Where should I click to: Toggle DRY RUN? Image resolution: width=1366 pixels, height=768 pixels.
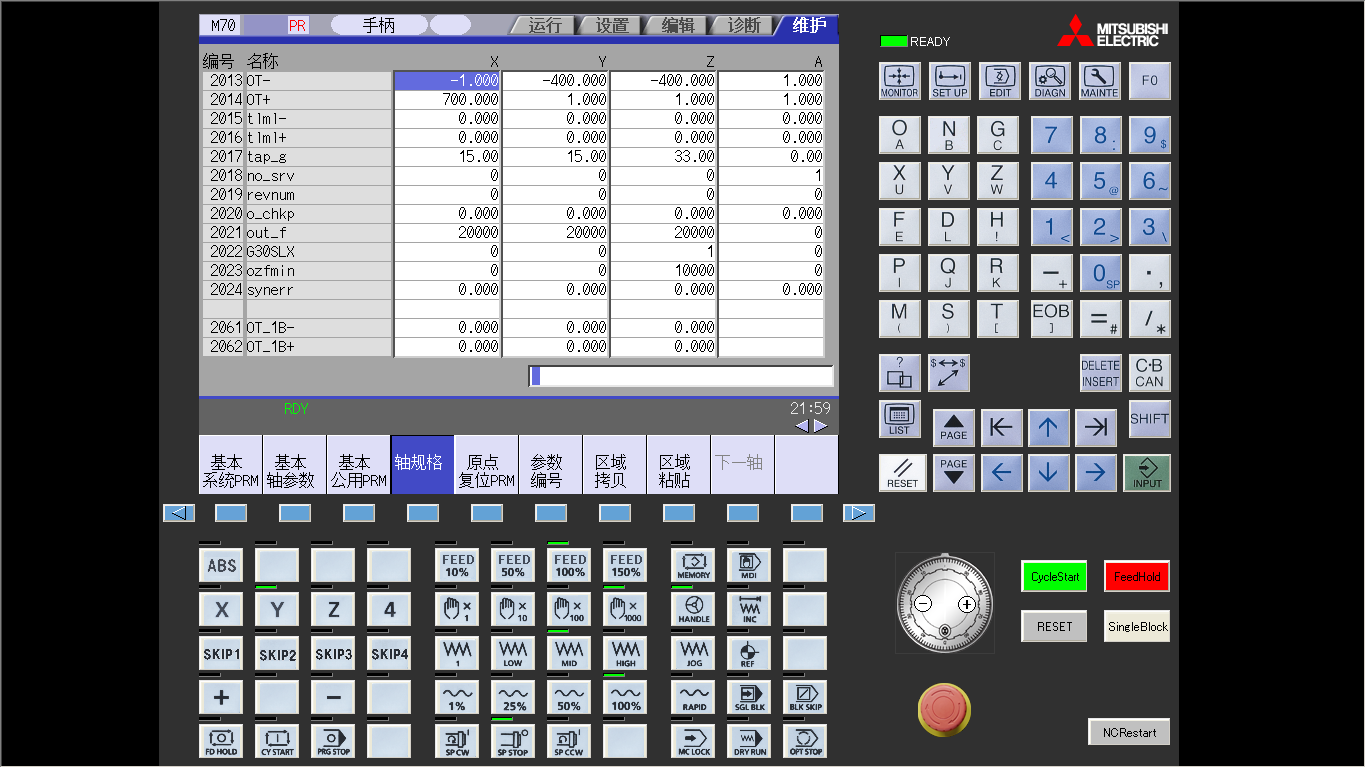pos(749,741)
